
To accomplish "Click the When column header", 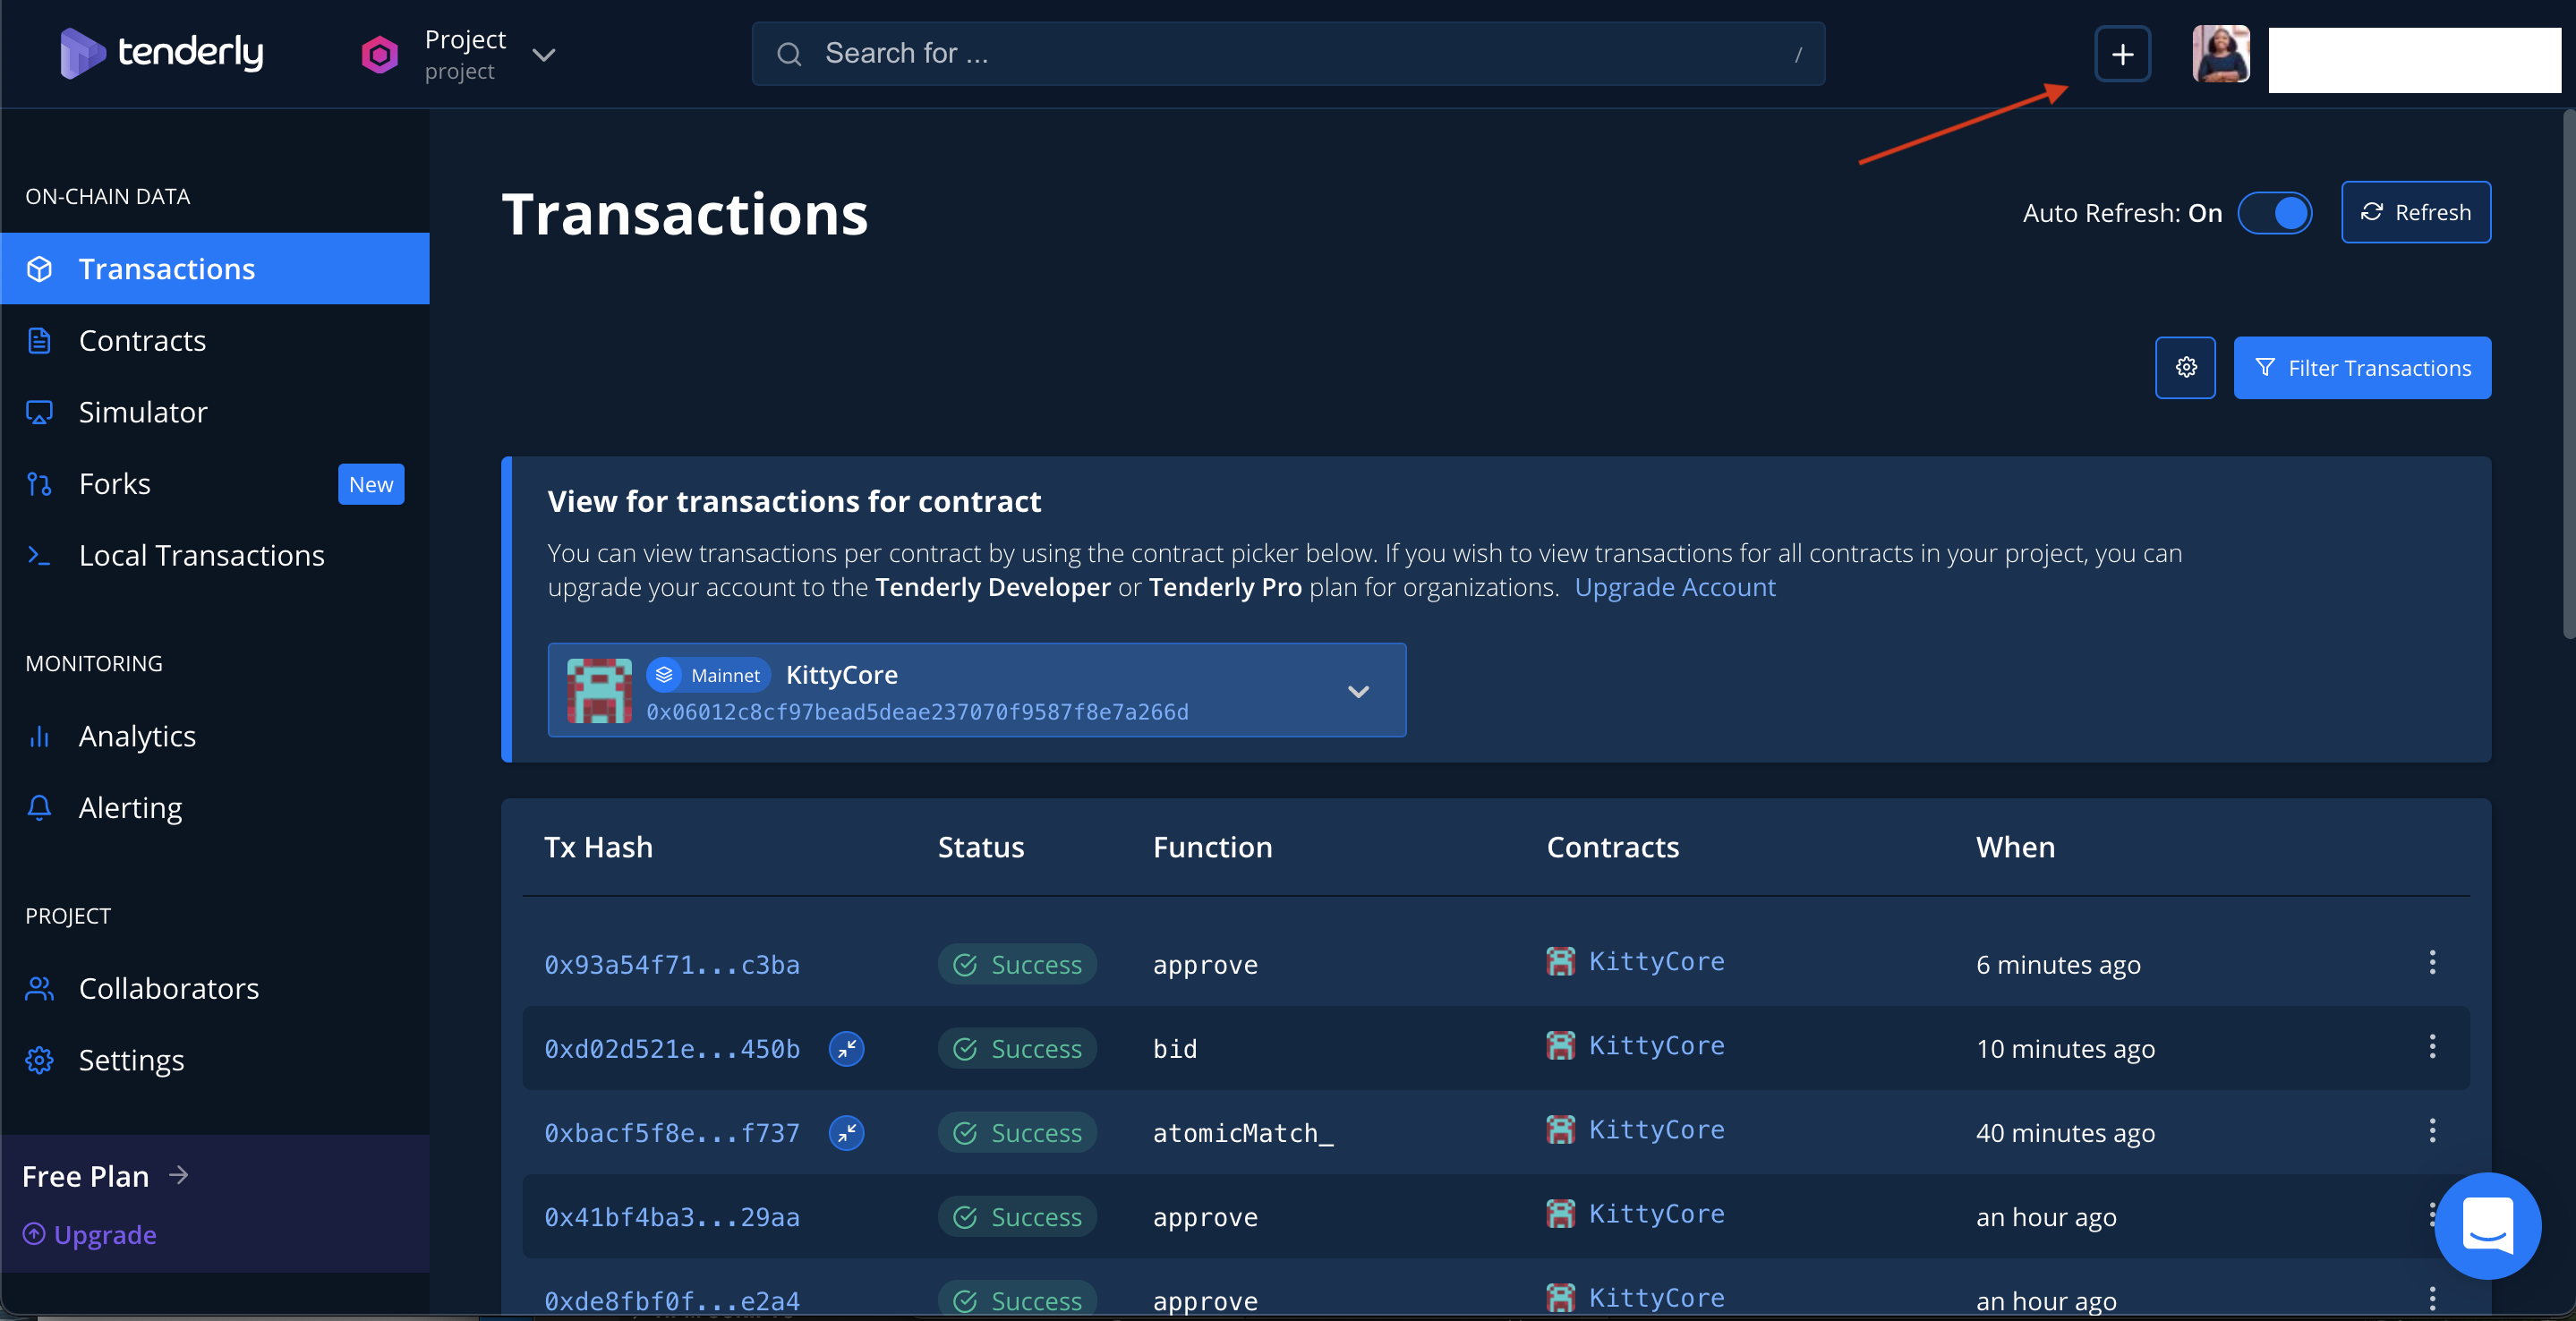I will 2015,847.
